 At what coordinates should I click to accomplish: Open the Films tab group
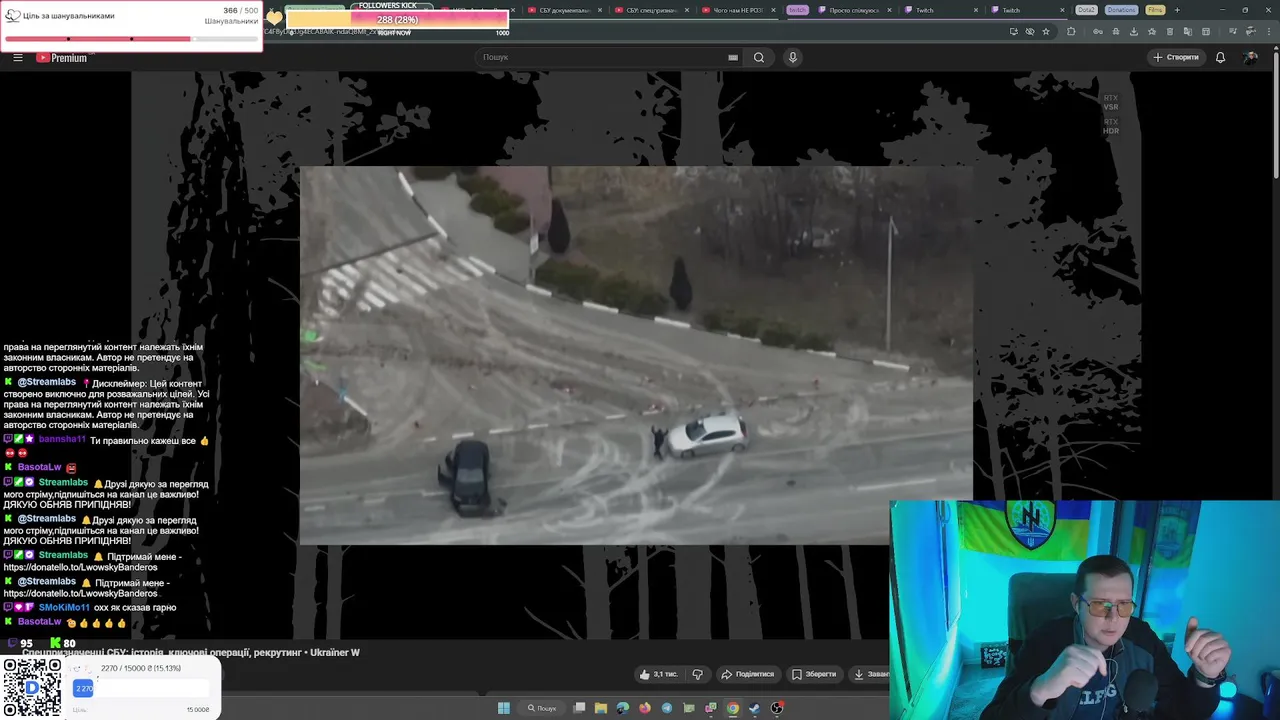(1155, 10)
